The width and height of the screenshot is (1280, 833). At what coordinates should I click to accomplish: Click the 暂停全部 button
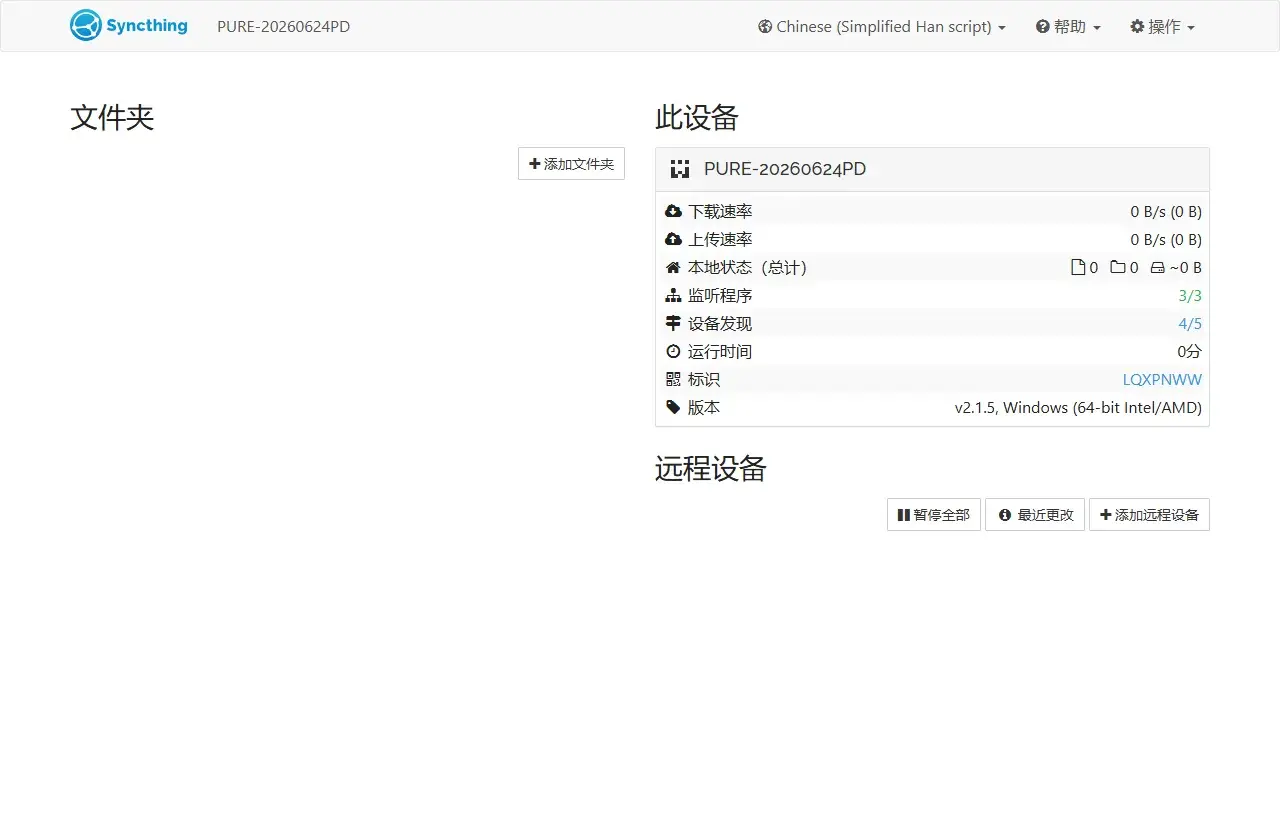(933, 515)
